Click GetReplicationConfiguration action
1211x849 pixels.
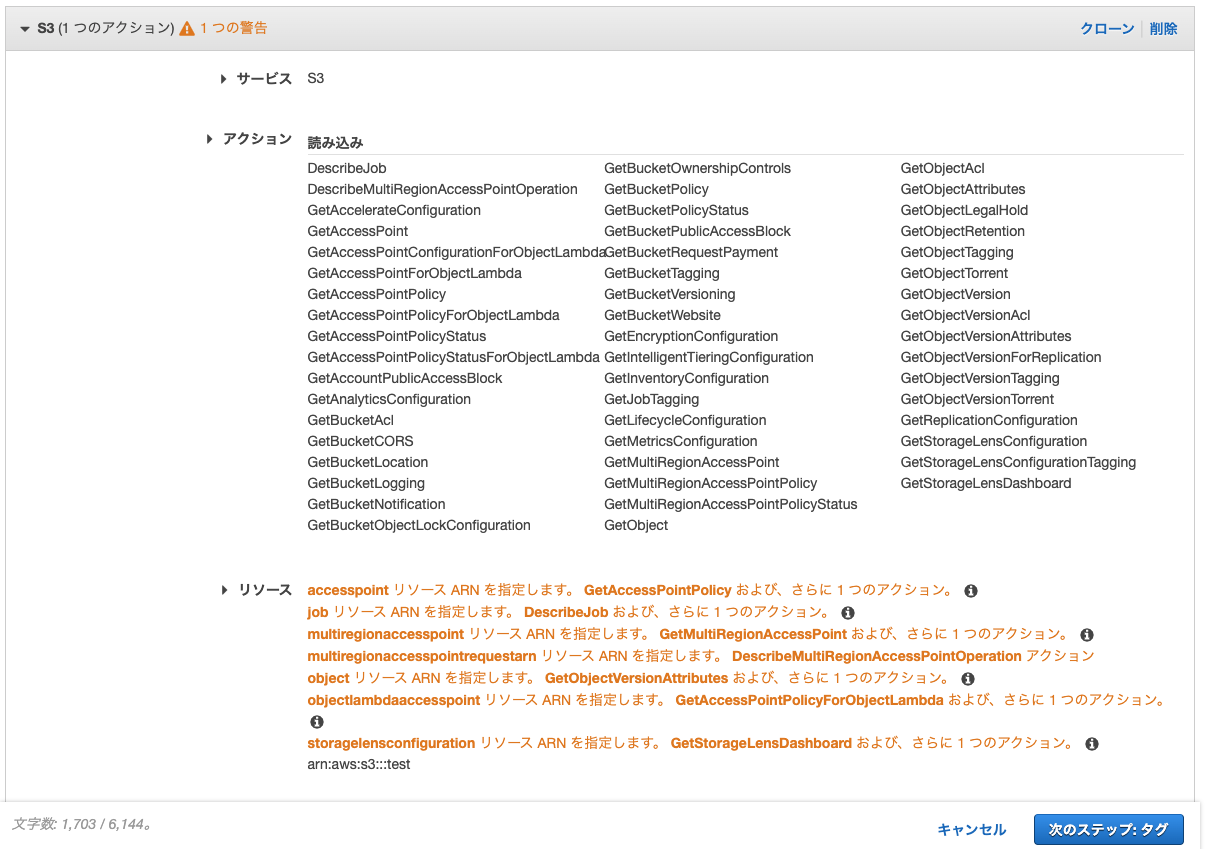[x=989, y=420]
